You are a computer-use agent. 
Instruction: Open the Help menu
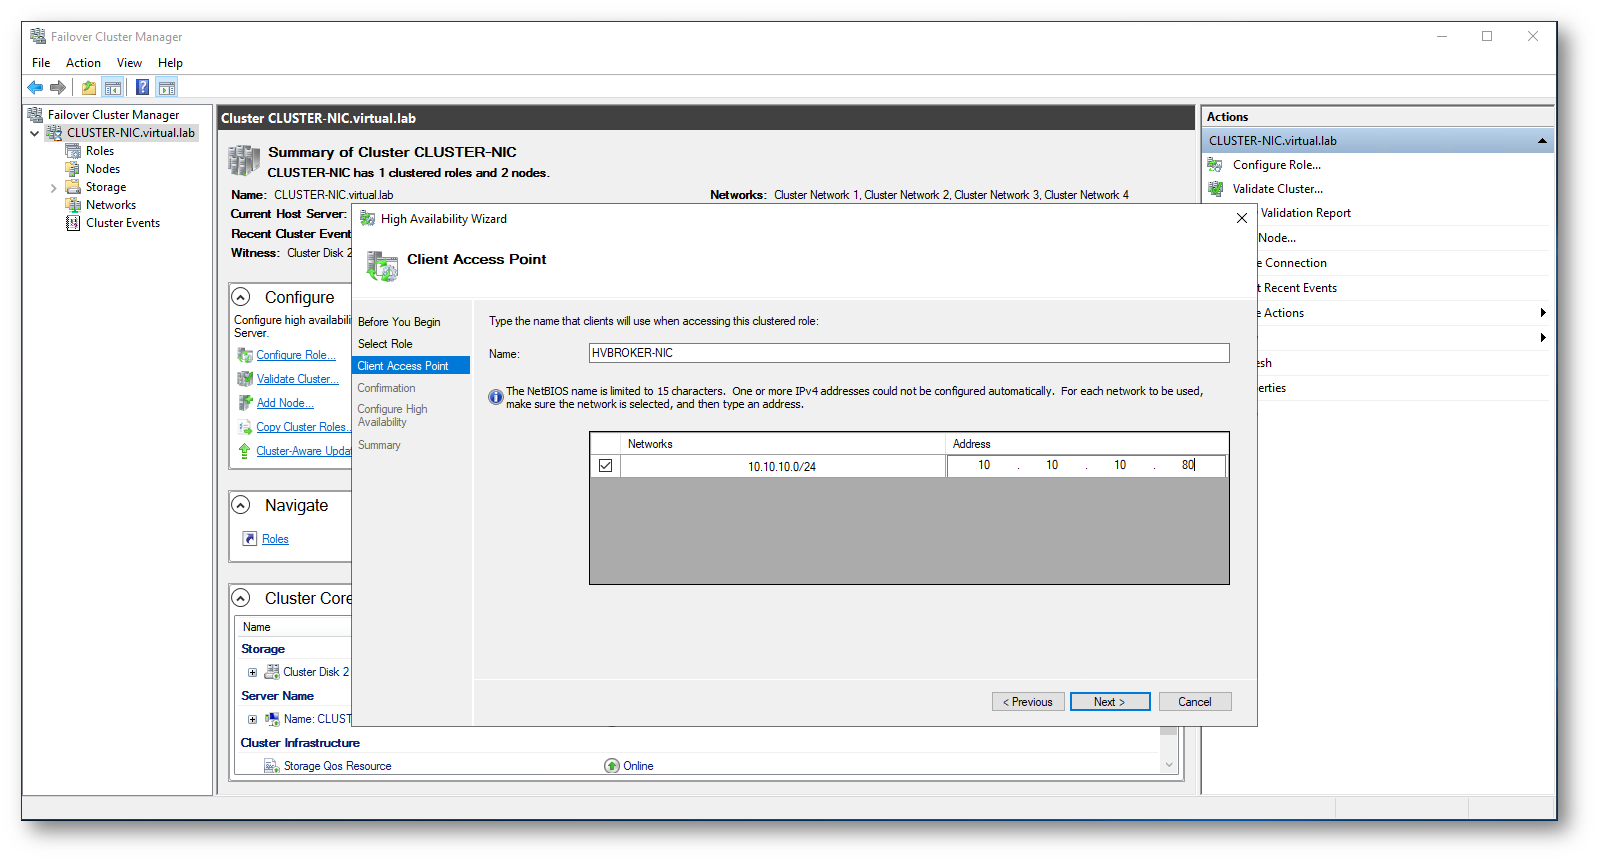click(170, 63)
